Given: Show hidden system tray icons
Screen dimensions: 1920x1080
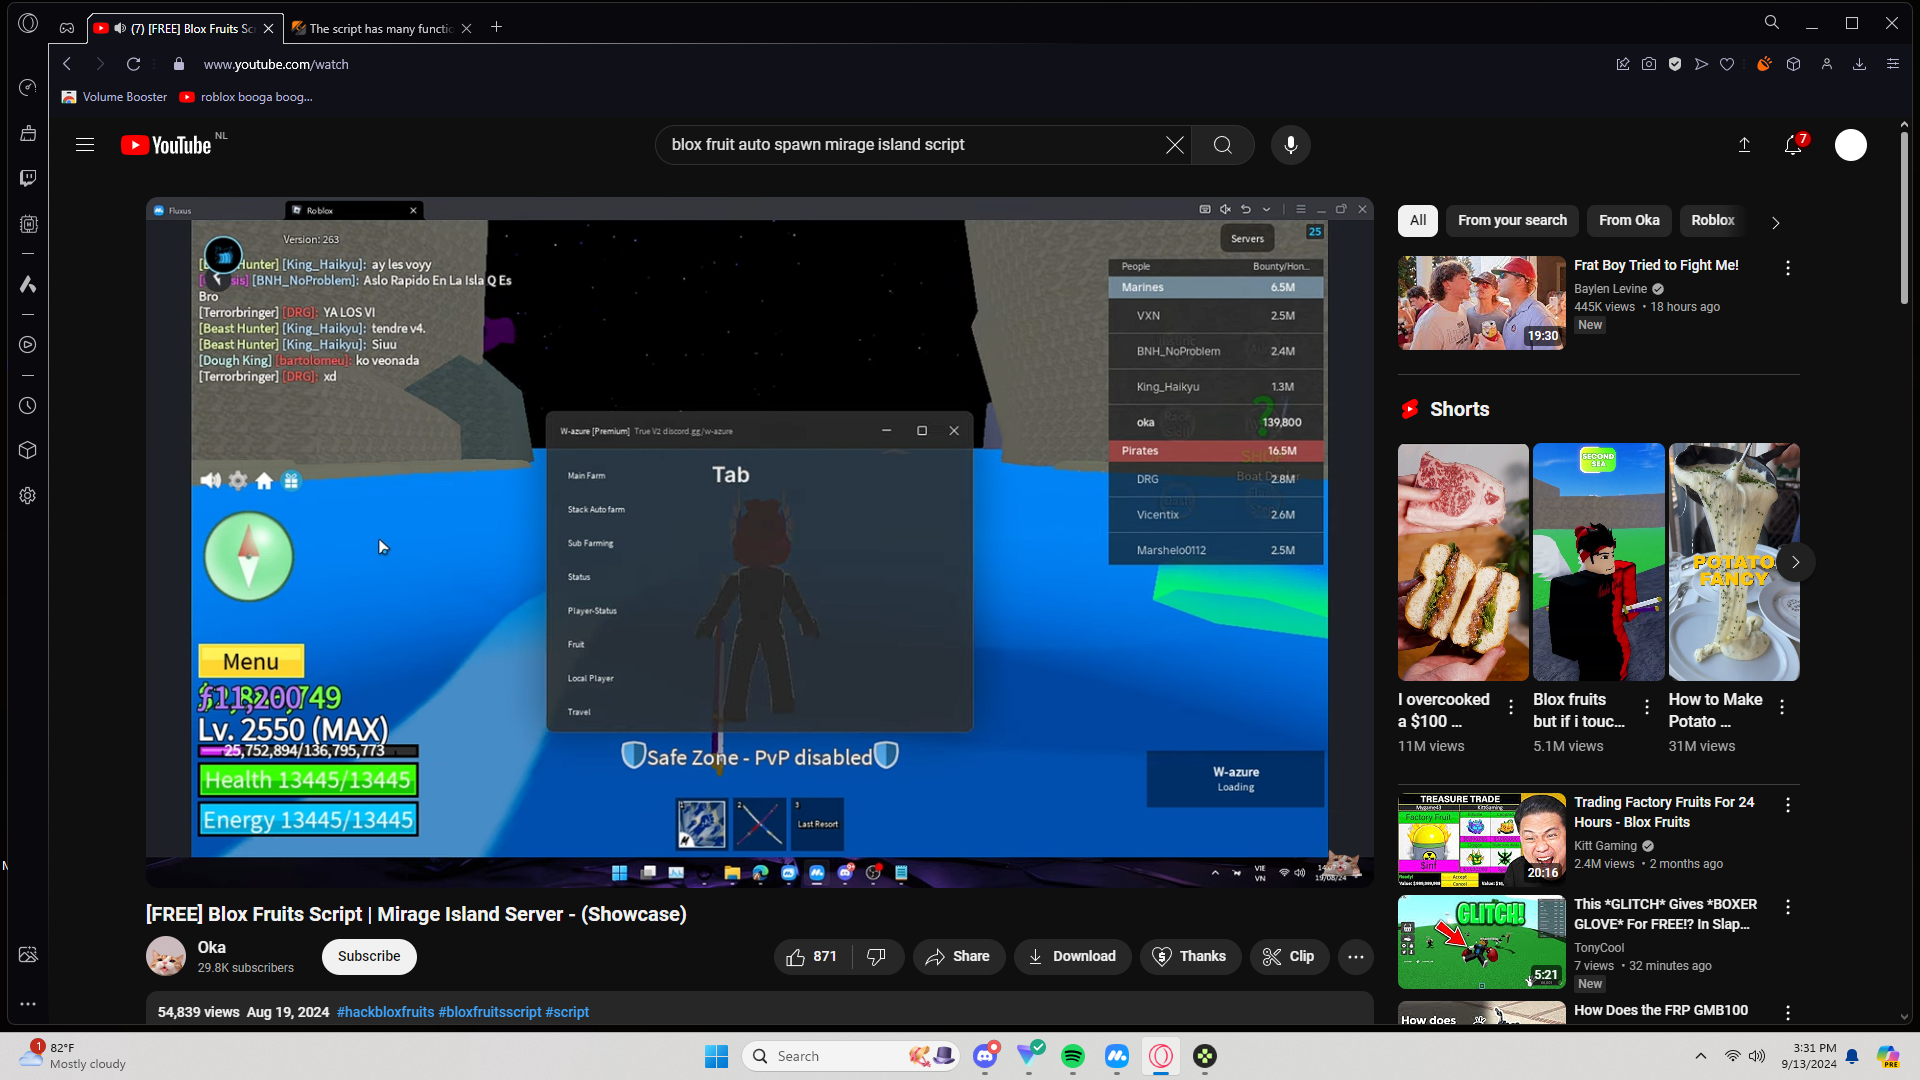Looking at the screenshot, I should (x=1701, y=1056).
